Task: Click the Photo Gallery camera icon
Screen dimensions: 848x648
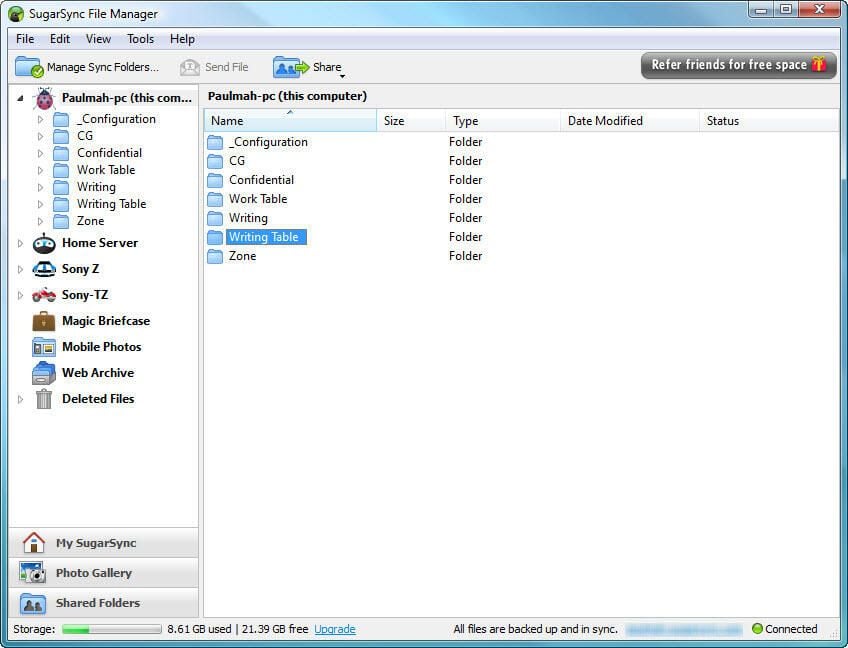Action: (32, 573)
